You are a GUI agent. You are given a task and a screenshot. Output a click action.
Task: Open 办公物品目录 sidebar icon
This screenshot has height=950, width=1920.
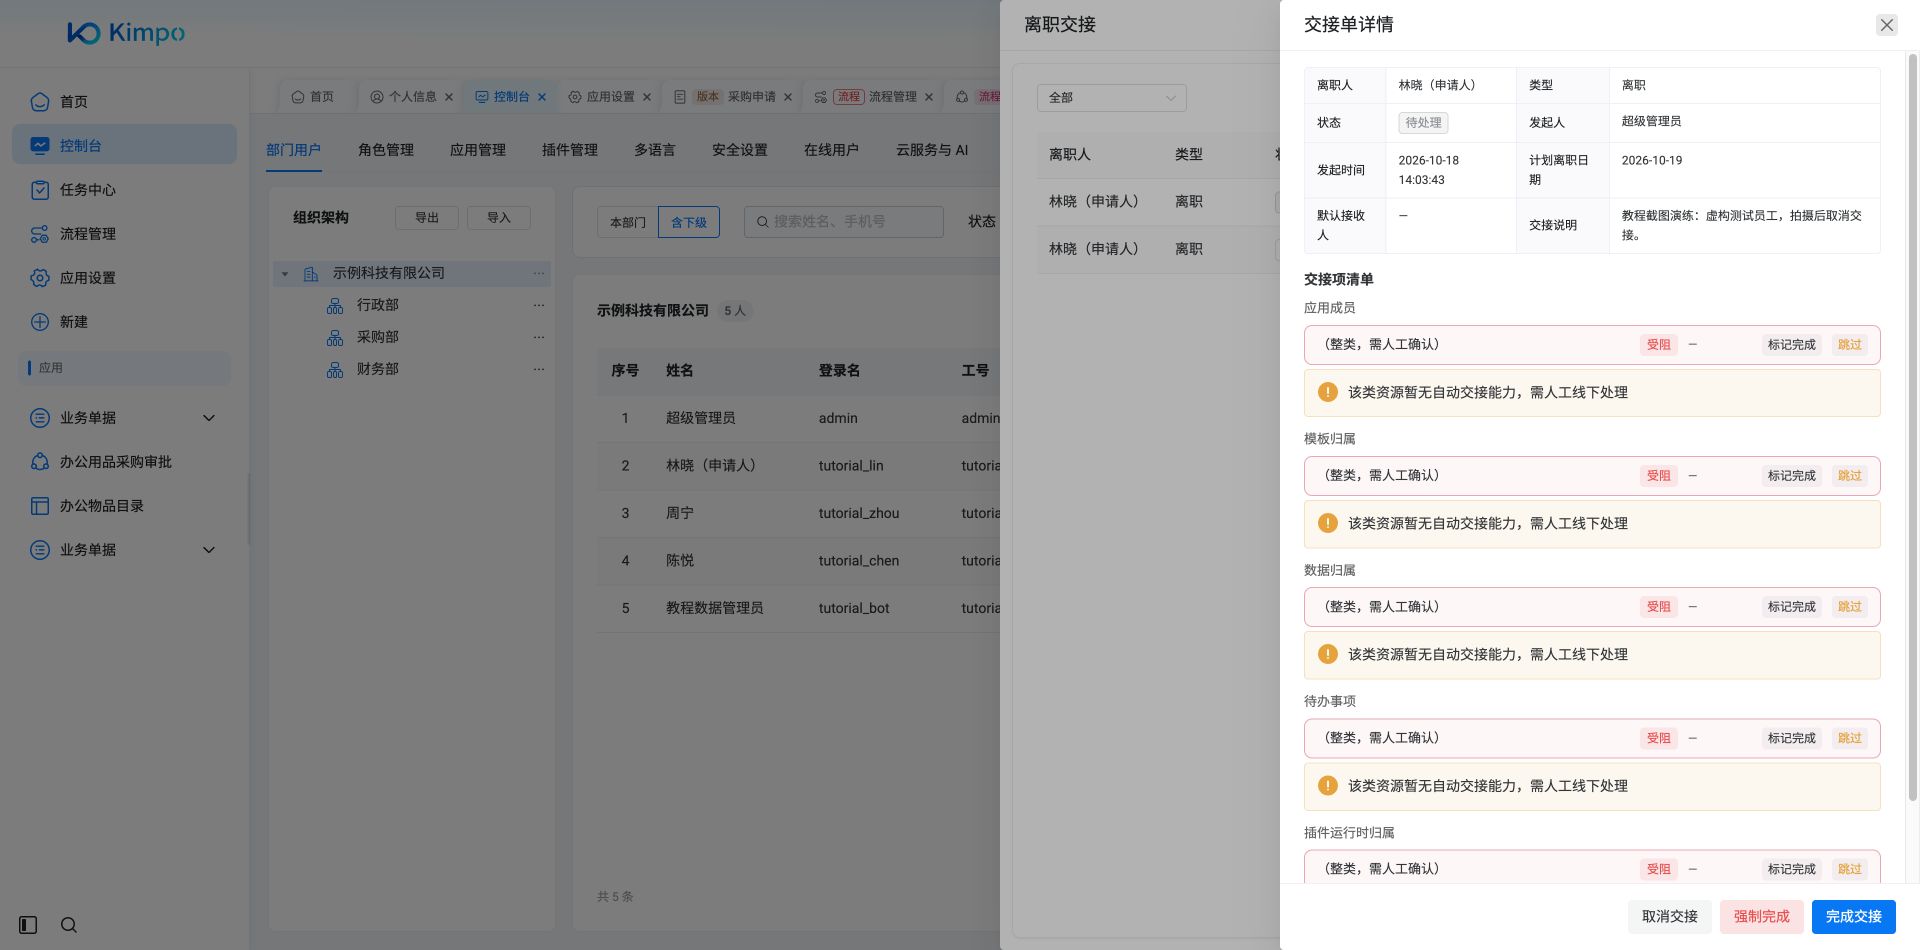point(40,506)
